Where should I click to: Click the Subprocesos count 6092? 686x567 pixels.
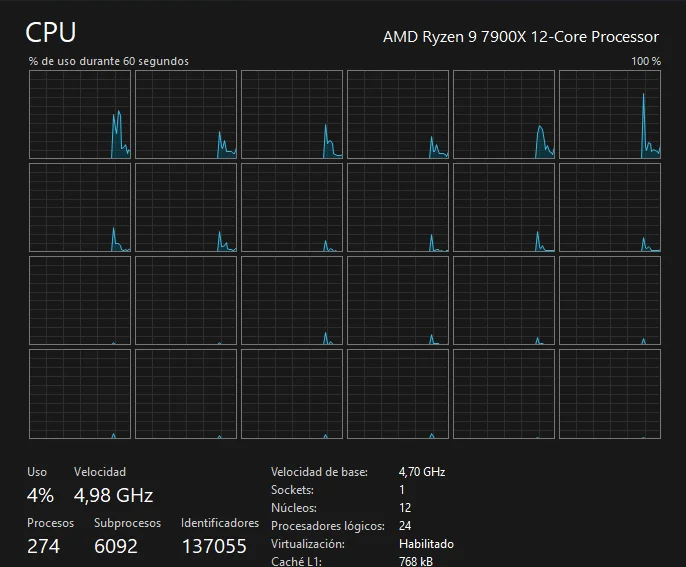click(116, 546)
